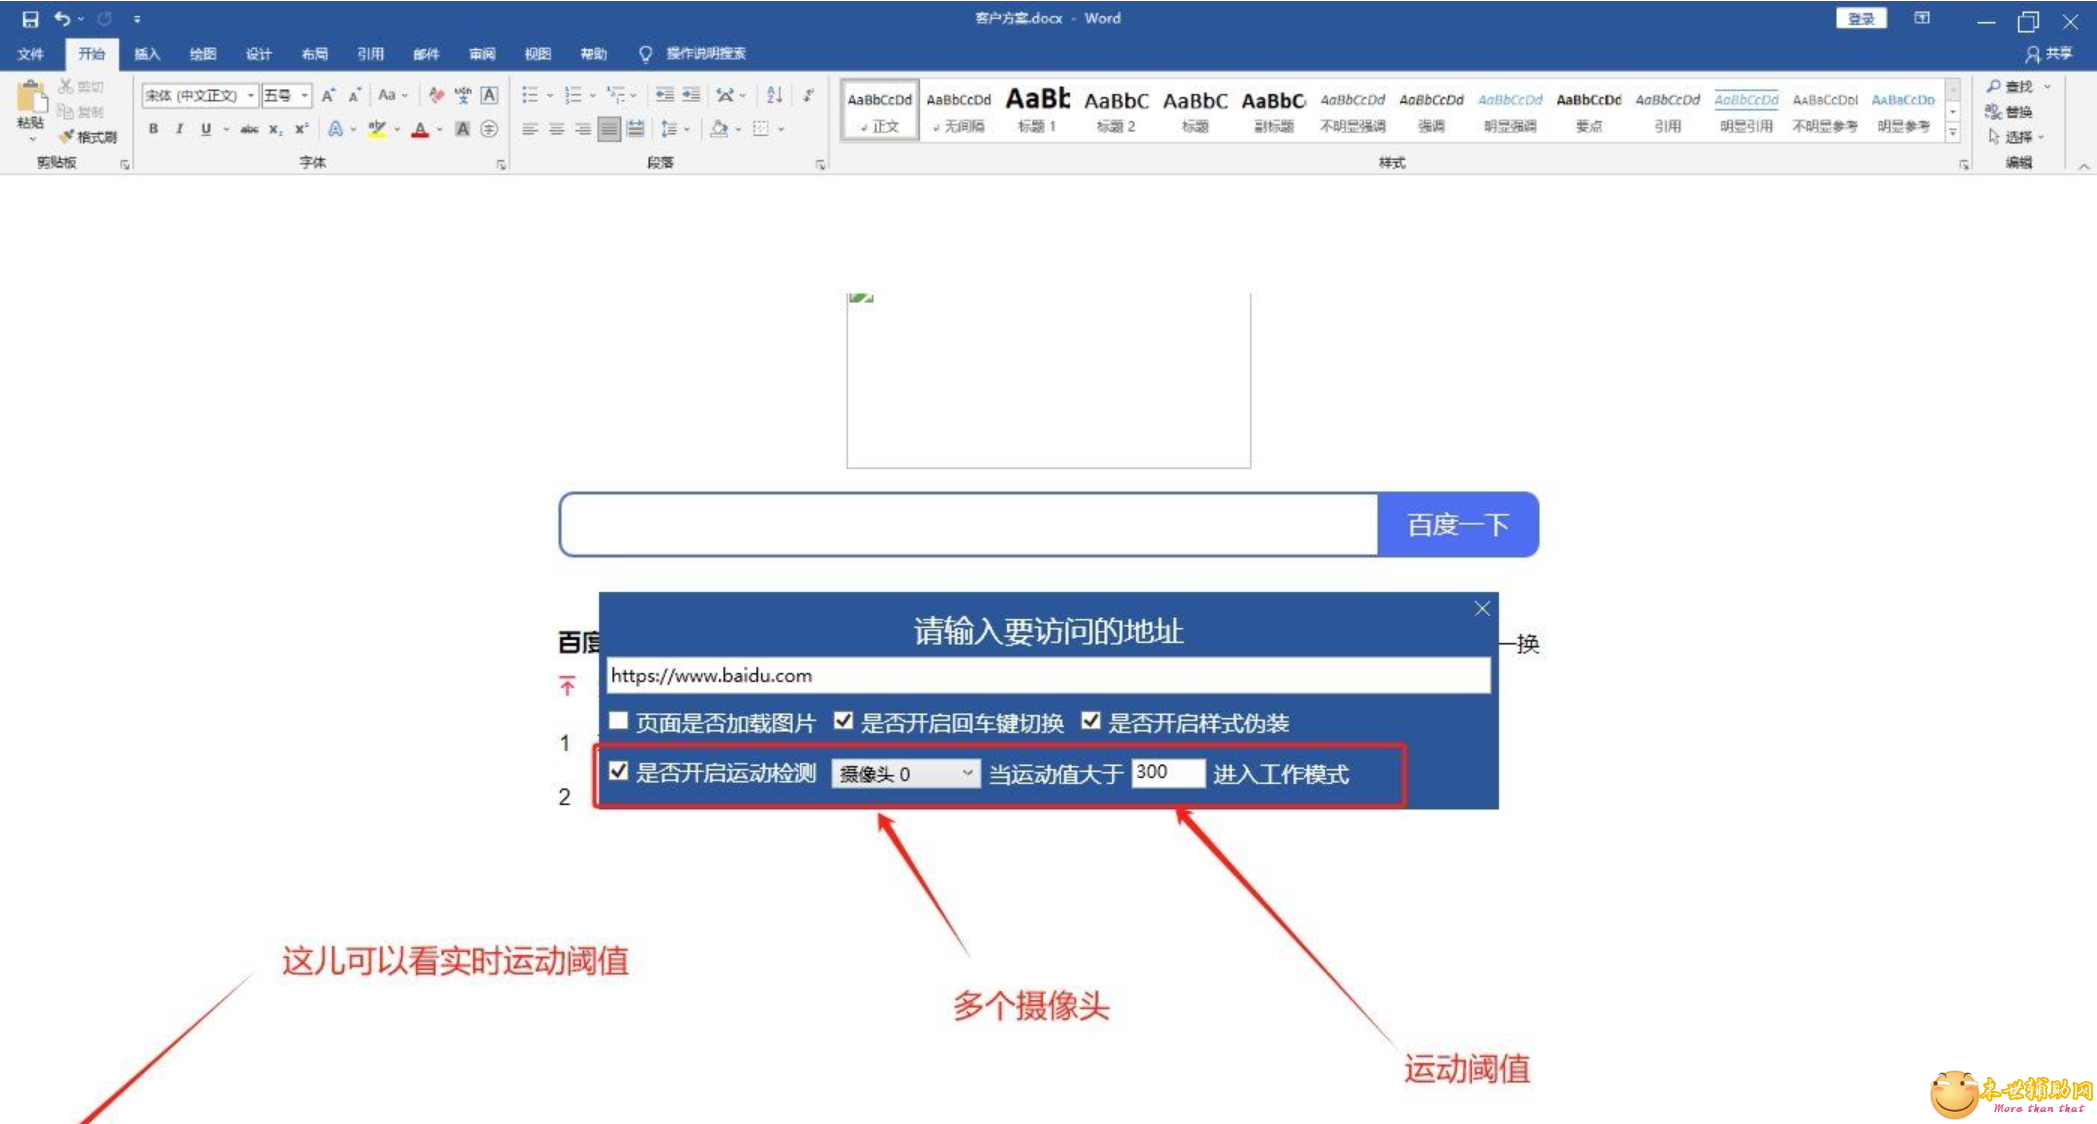Apply the 标题 2 style
Viewport: 2097px width, 1124px height.
[x=1116, y=109]
